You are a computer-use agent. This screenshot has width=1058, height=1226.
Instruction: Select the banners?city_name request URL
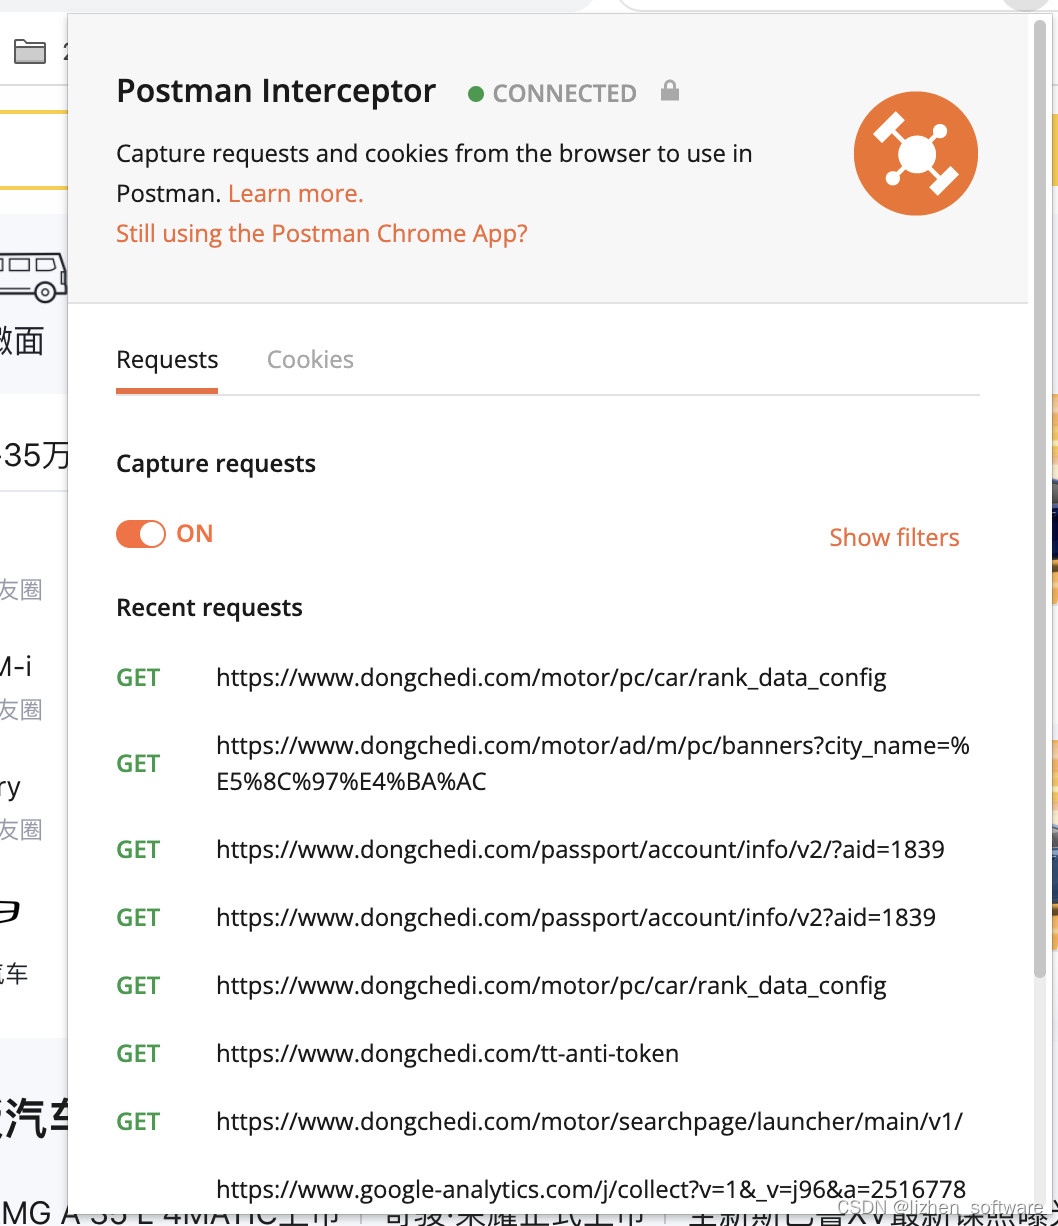tap(593, 764)
